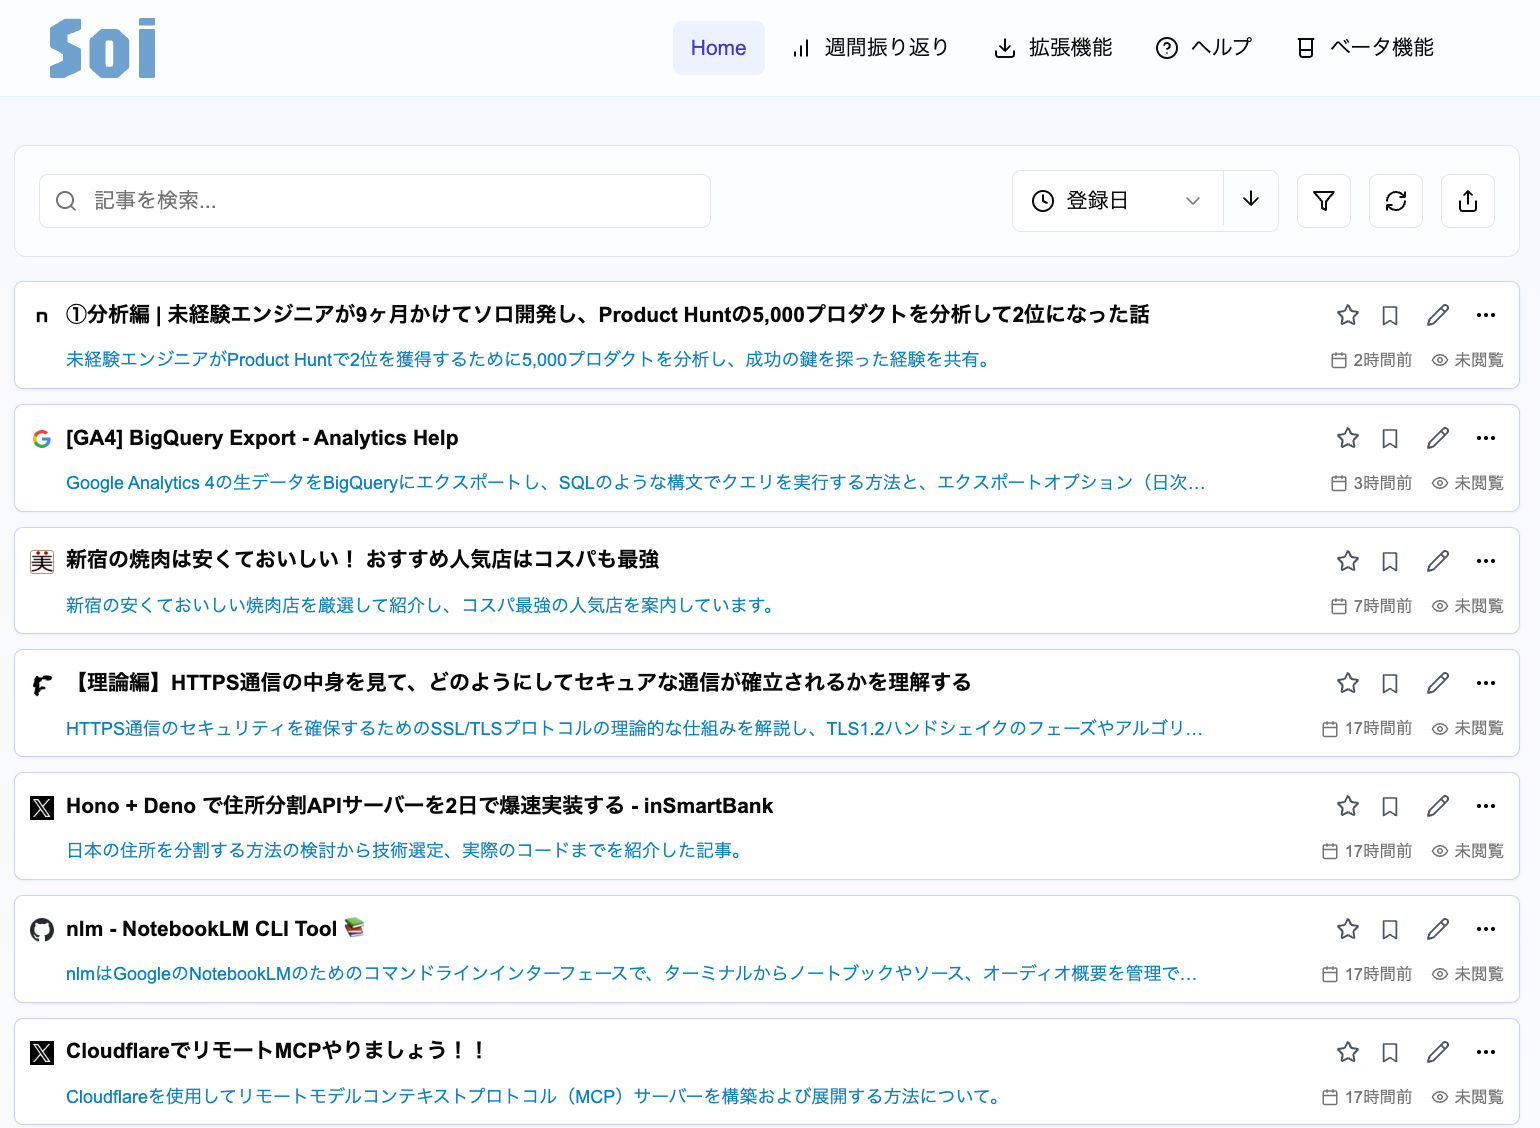1540x1128 pixels.
Task: Click the filter funnel icon
Action: pyautogui.click(x=1323, y=201)
